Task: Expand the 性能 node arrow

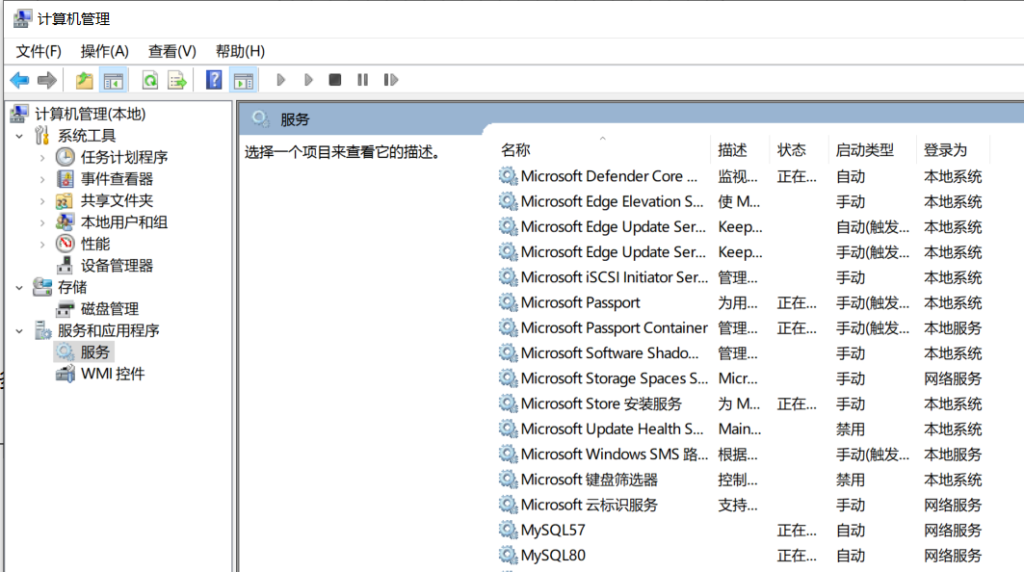Action: [x=42, y=244]
